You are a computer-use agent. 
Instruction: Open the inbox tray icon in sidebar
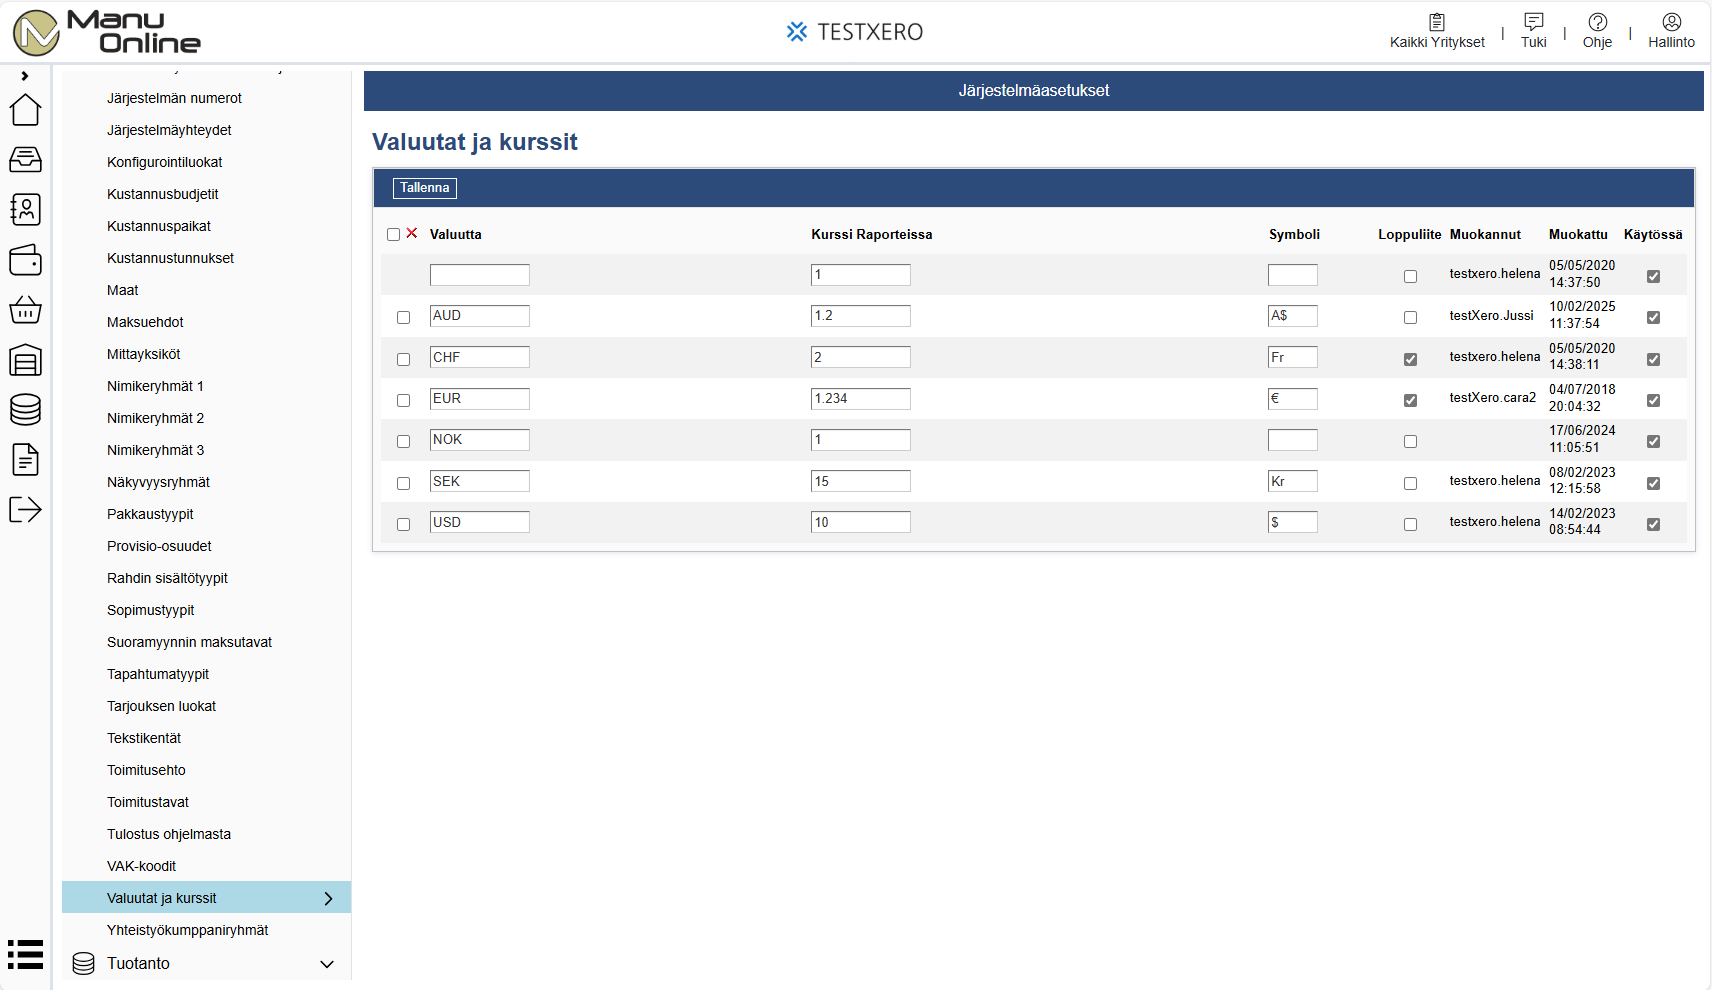[x=25, y=159]
